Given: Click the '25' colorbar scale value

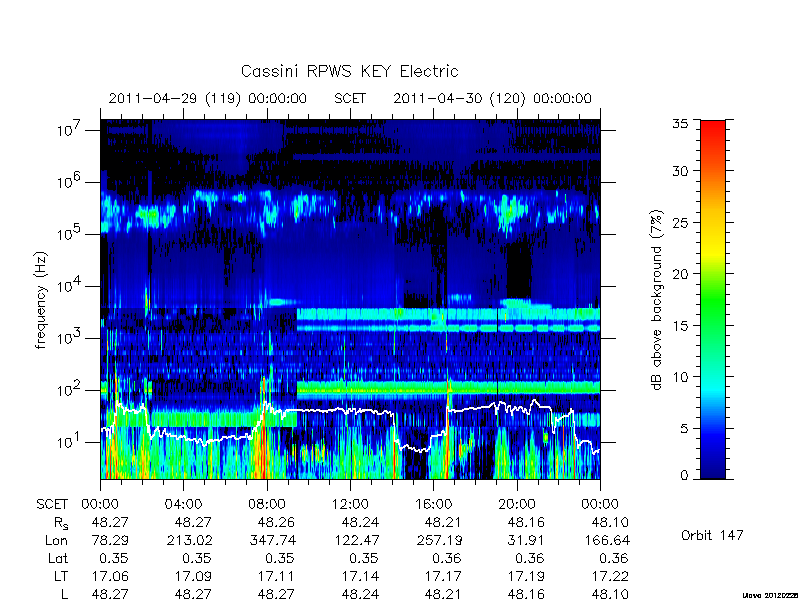Looking at the screenshot, I should click(680, 222).
